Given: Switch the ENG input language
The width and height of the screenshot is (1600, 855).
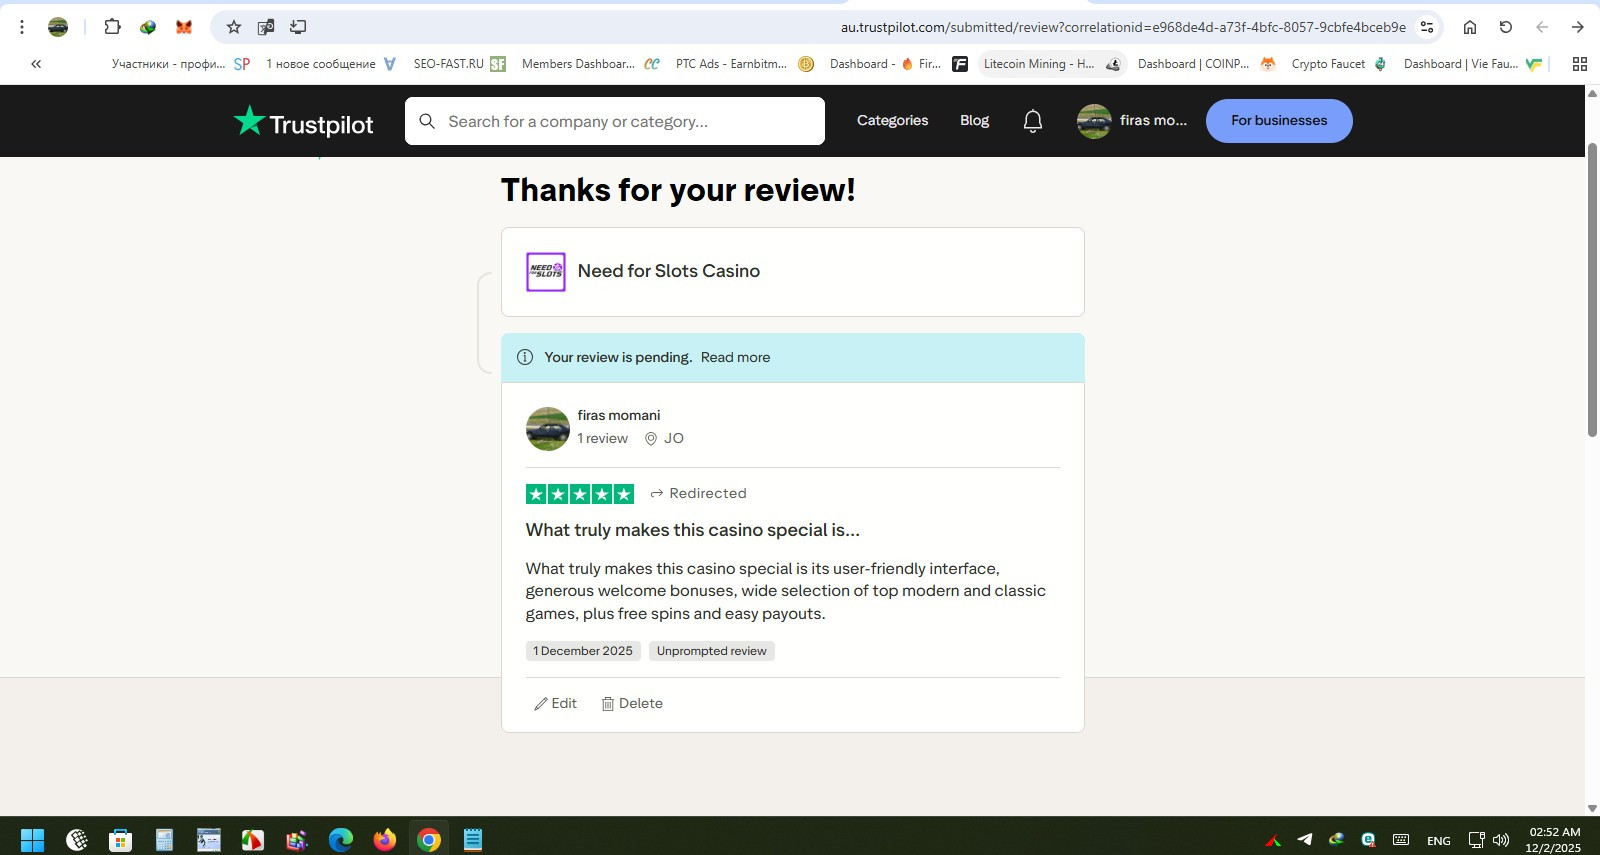Looking at the screenshot, I should (x=1438, y=840).
